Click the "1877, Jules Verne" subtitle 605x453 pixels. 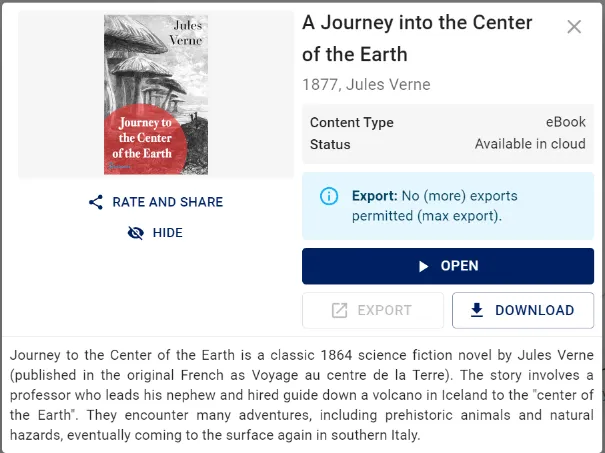pyautogui.click(x=366, y=84)
